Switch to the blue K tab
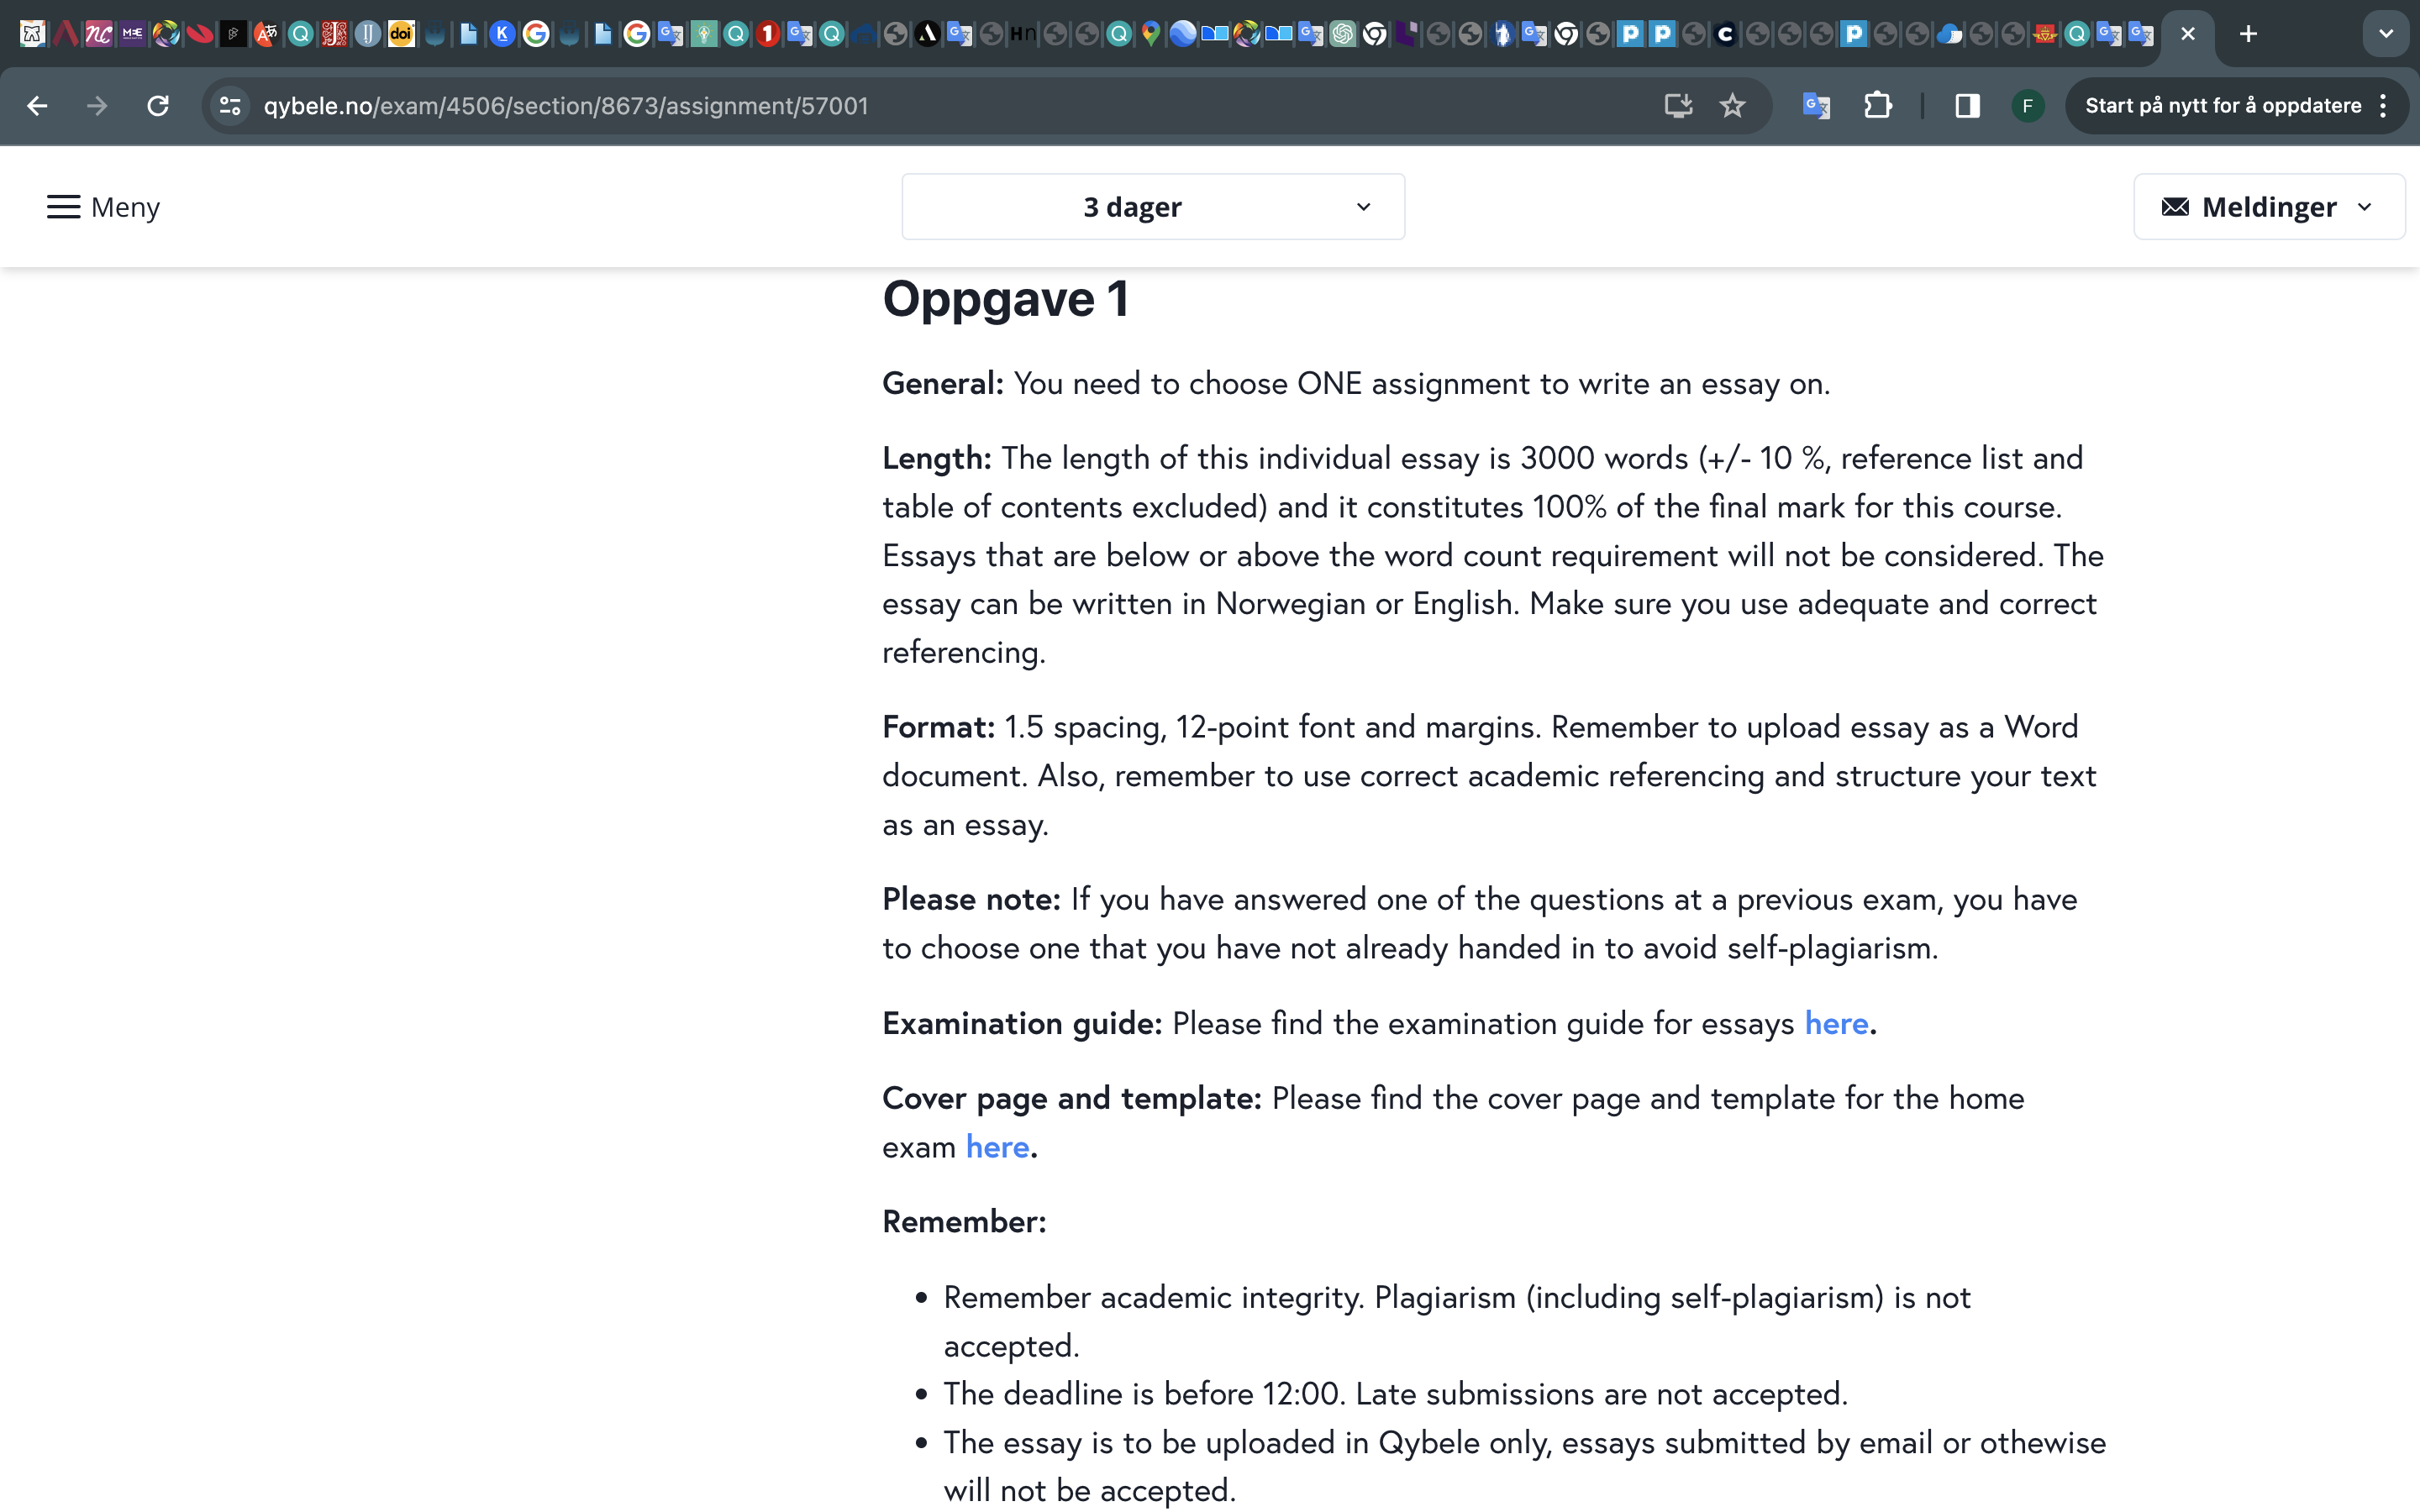This screenshot has width=2420, height=1512. point(502,34)
